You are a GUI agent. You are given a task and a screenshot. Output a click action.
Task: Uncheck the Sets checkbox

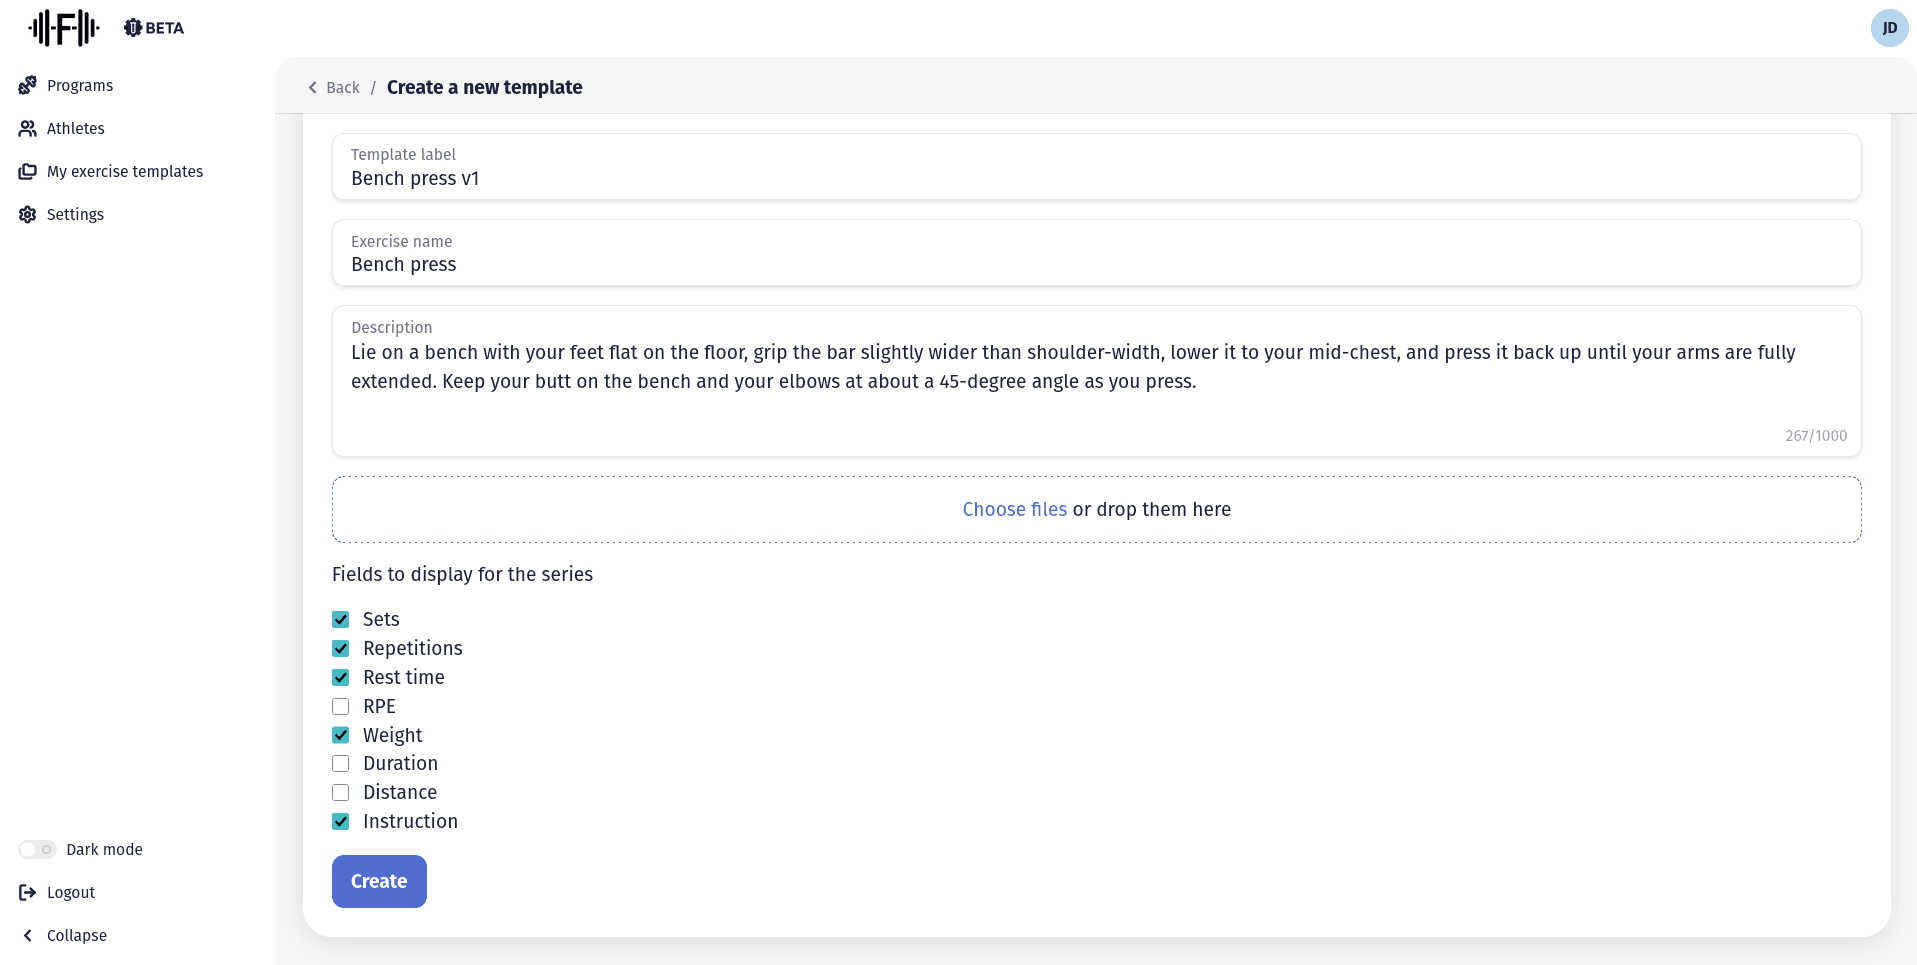(341, 619)
